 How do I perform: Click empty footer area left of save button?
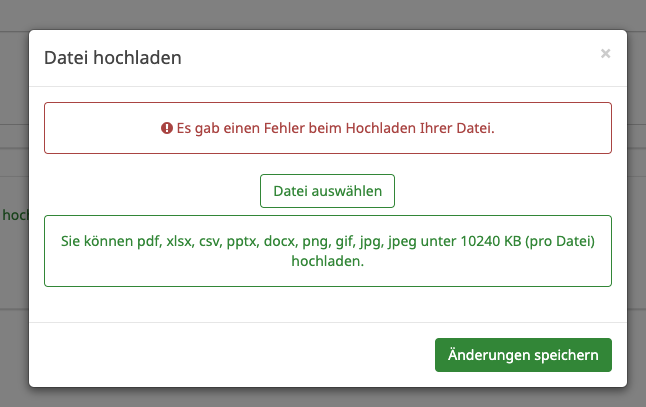[230, 355]
